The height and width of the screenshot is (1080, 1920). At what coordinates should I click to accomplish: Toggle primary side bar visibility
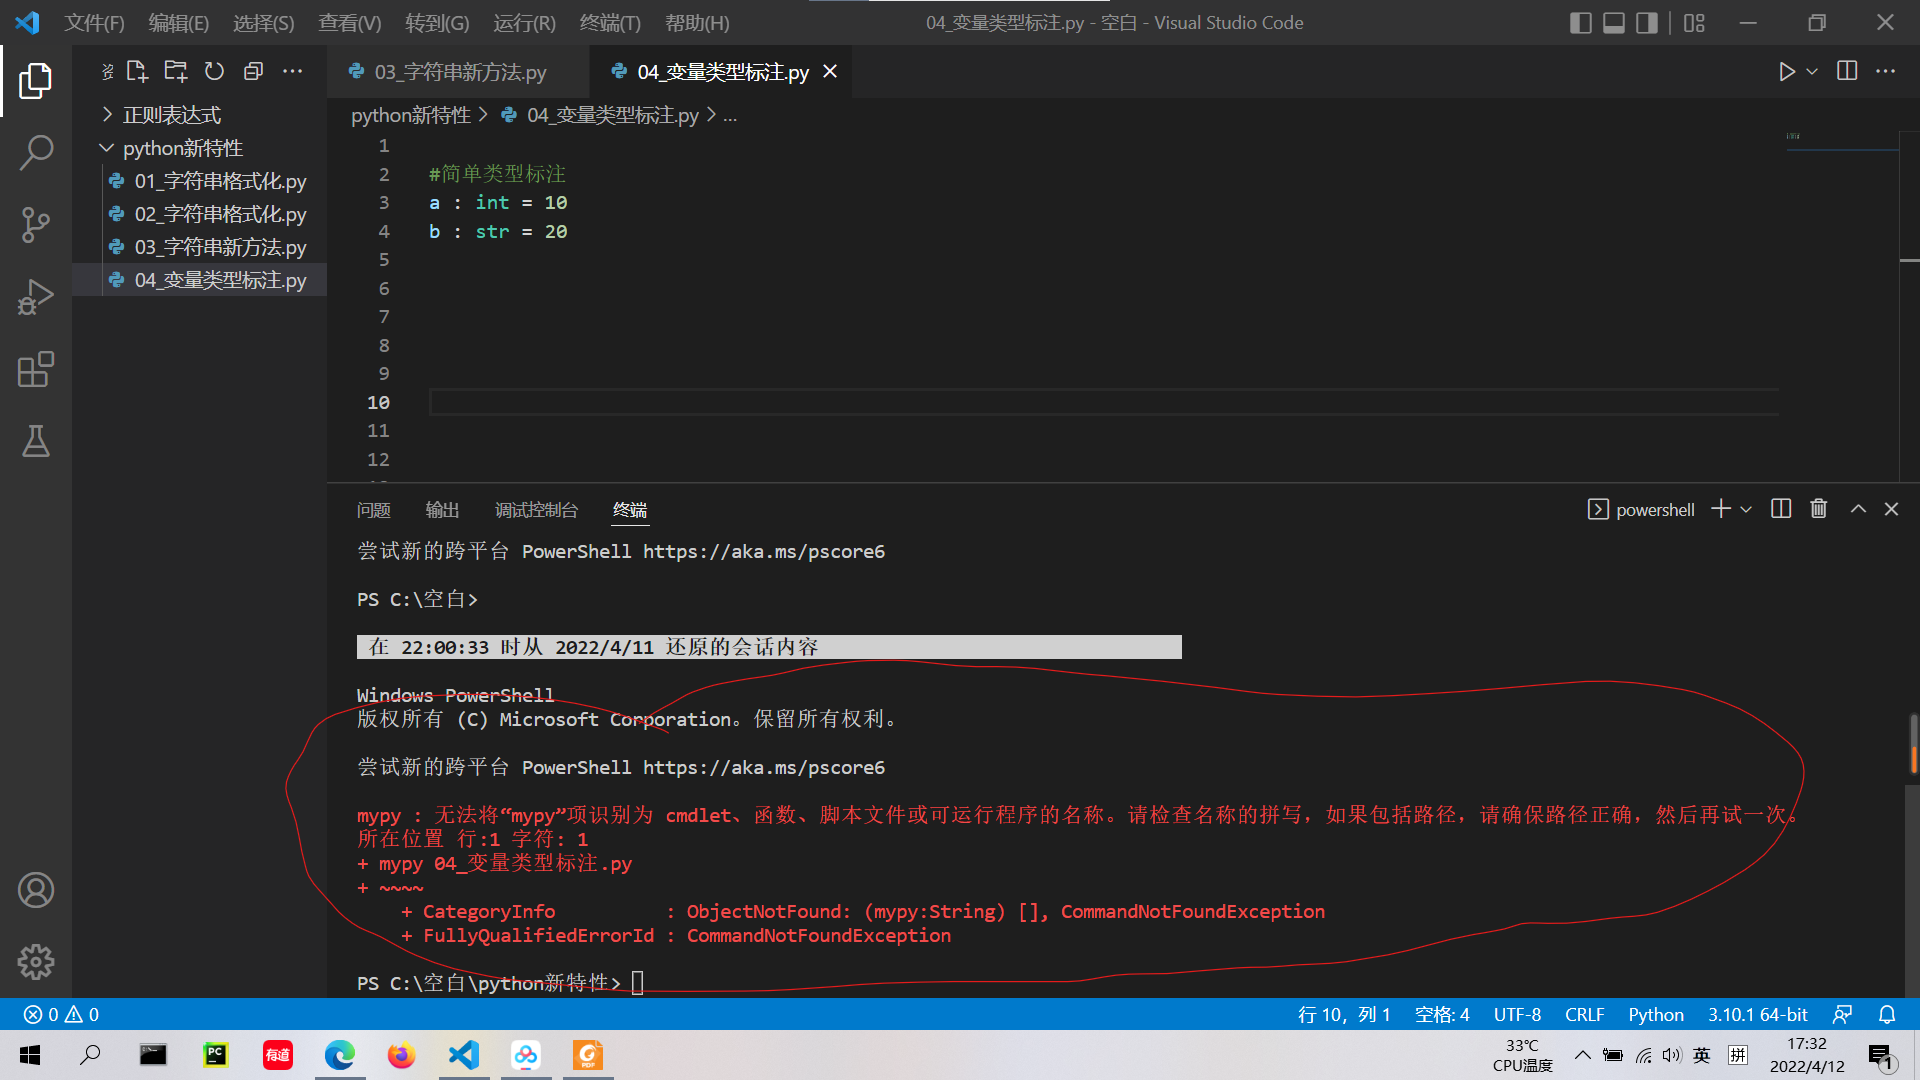(x=1581, y=22)
